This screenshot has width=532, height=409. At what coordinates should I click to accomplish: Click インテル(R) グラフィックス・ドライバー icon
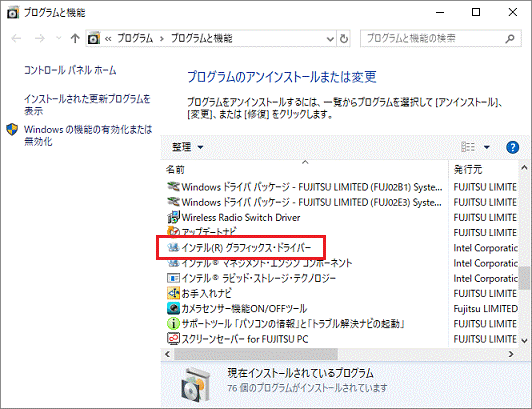tap(173, 247)
